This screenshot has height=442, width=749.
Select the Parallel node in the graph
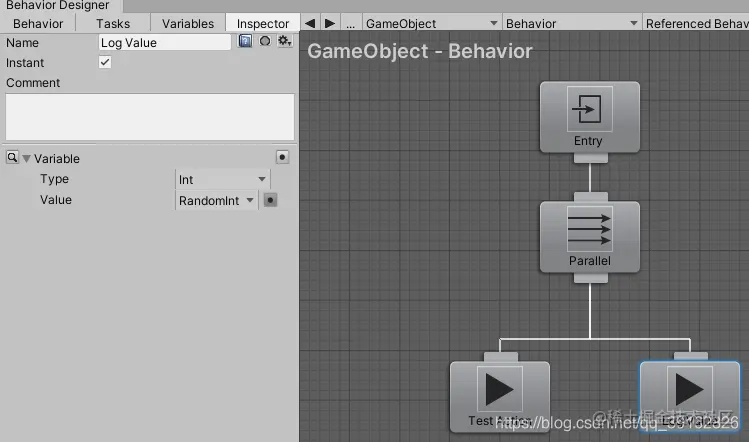[590, 237]
